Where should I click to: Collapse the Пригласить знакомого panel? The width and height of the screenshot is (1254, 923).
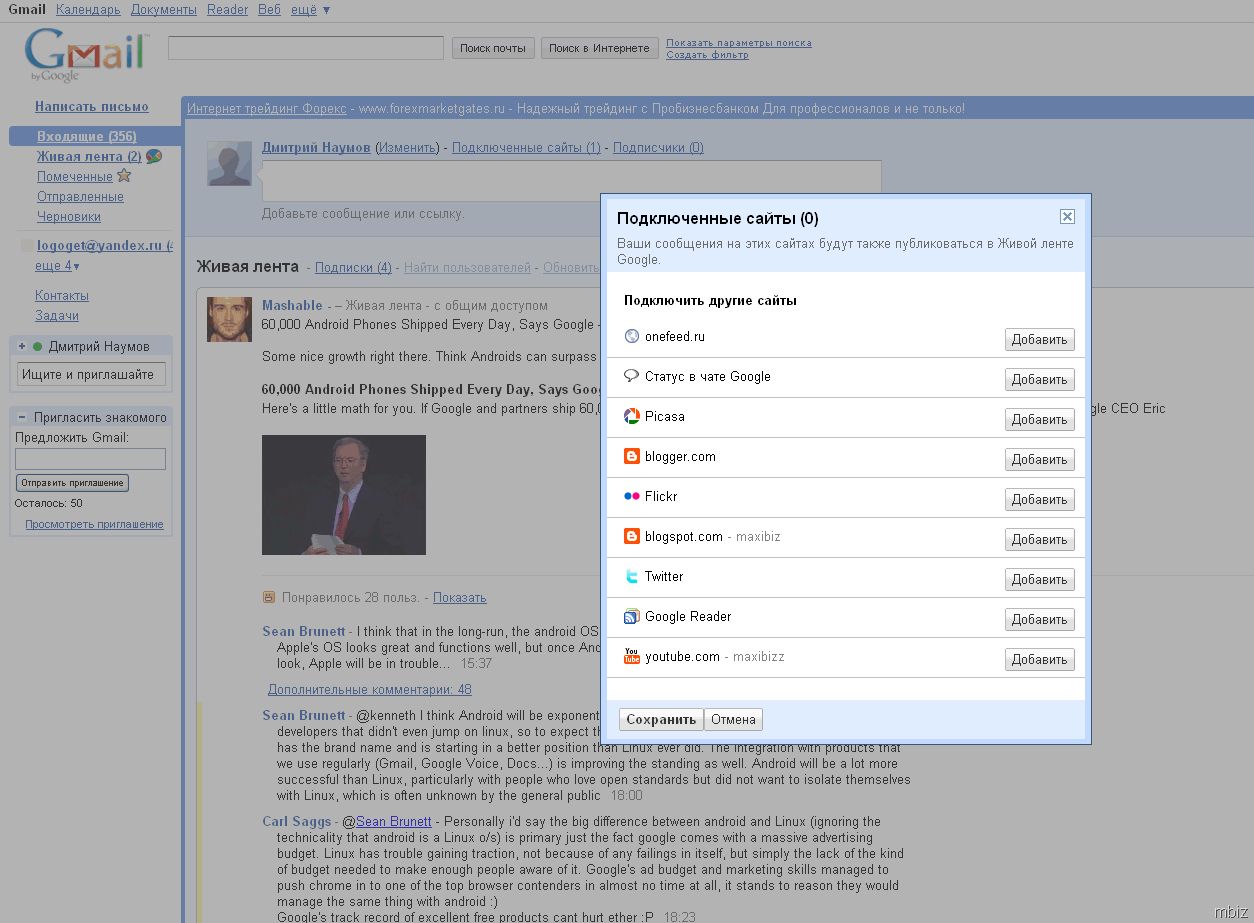point(21,417)
